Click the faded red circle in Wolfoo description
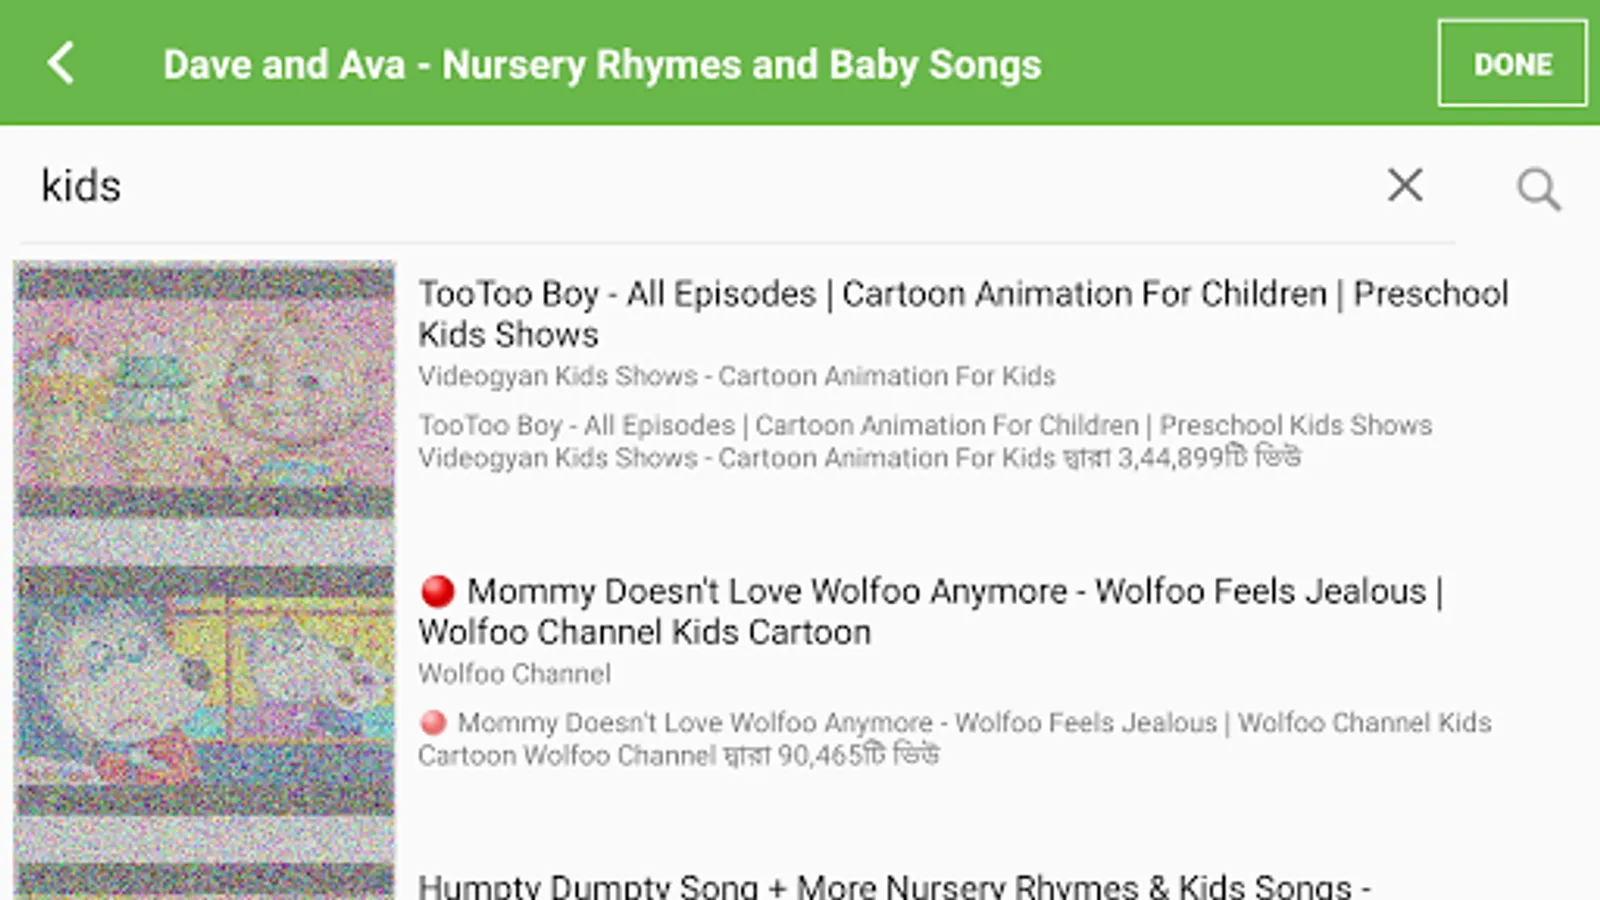 [x=433, y=722]
